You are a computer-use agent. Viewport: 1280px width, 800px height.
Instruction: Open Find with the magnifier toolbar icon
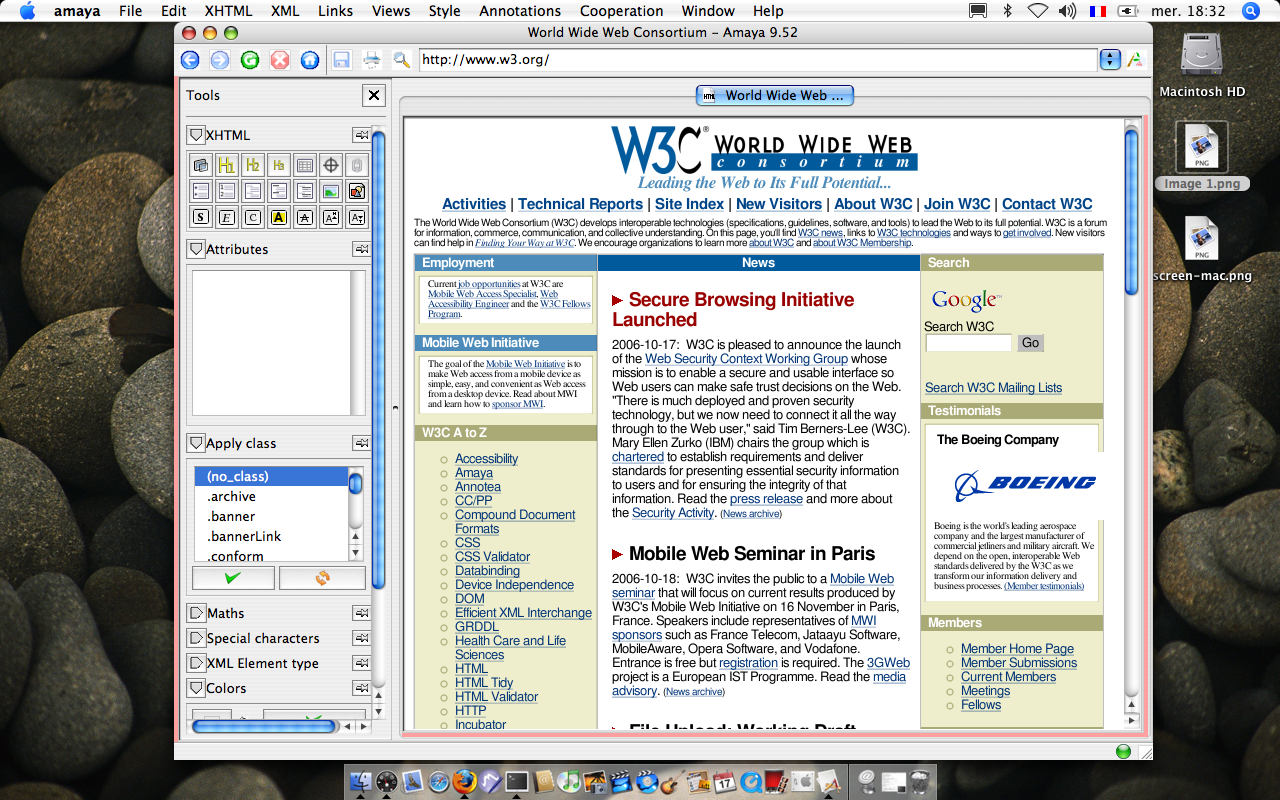401,60
